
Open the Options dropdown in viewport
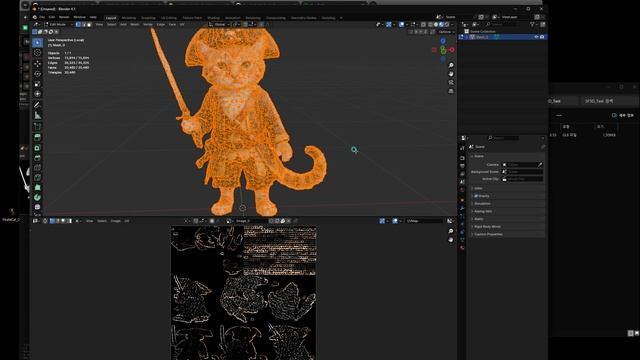[446, 32]
